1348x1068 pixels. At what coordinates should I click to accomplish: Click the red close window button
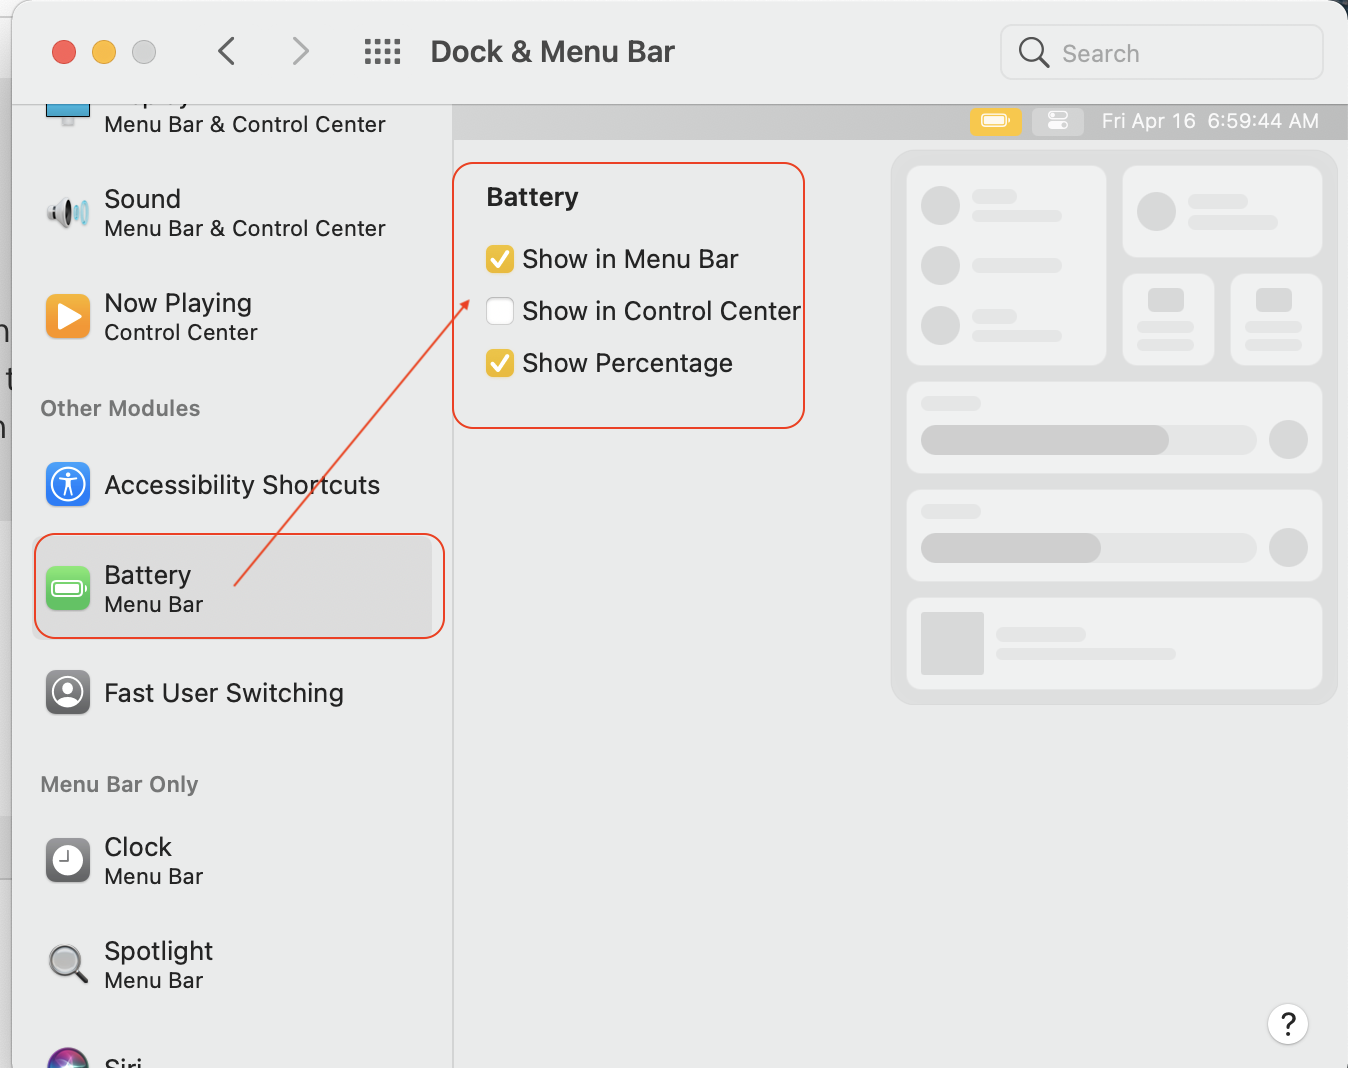[64, 52]
